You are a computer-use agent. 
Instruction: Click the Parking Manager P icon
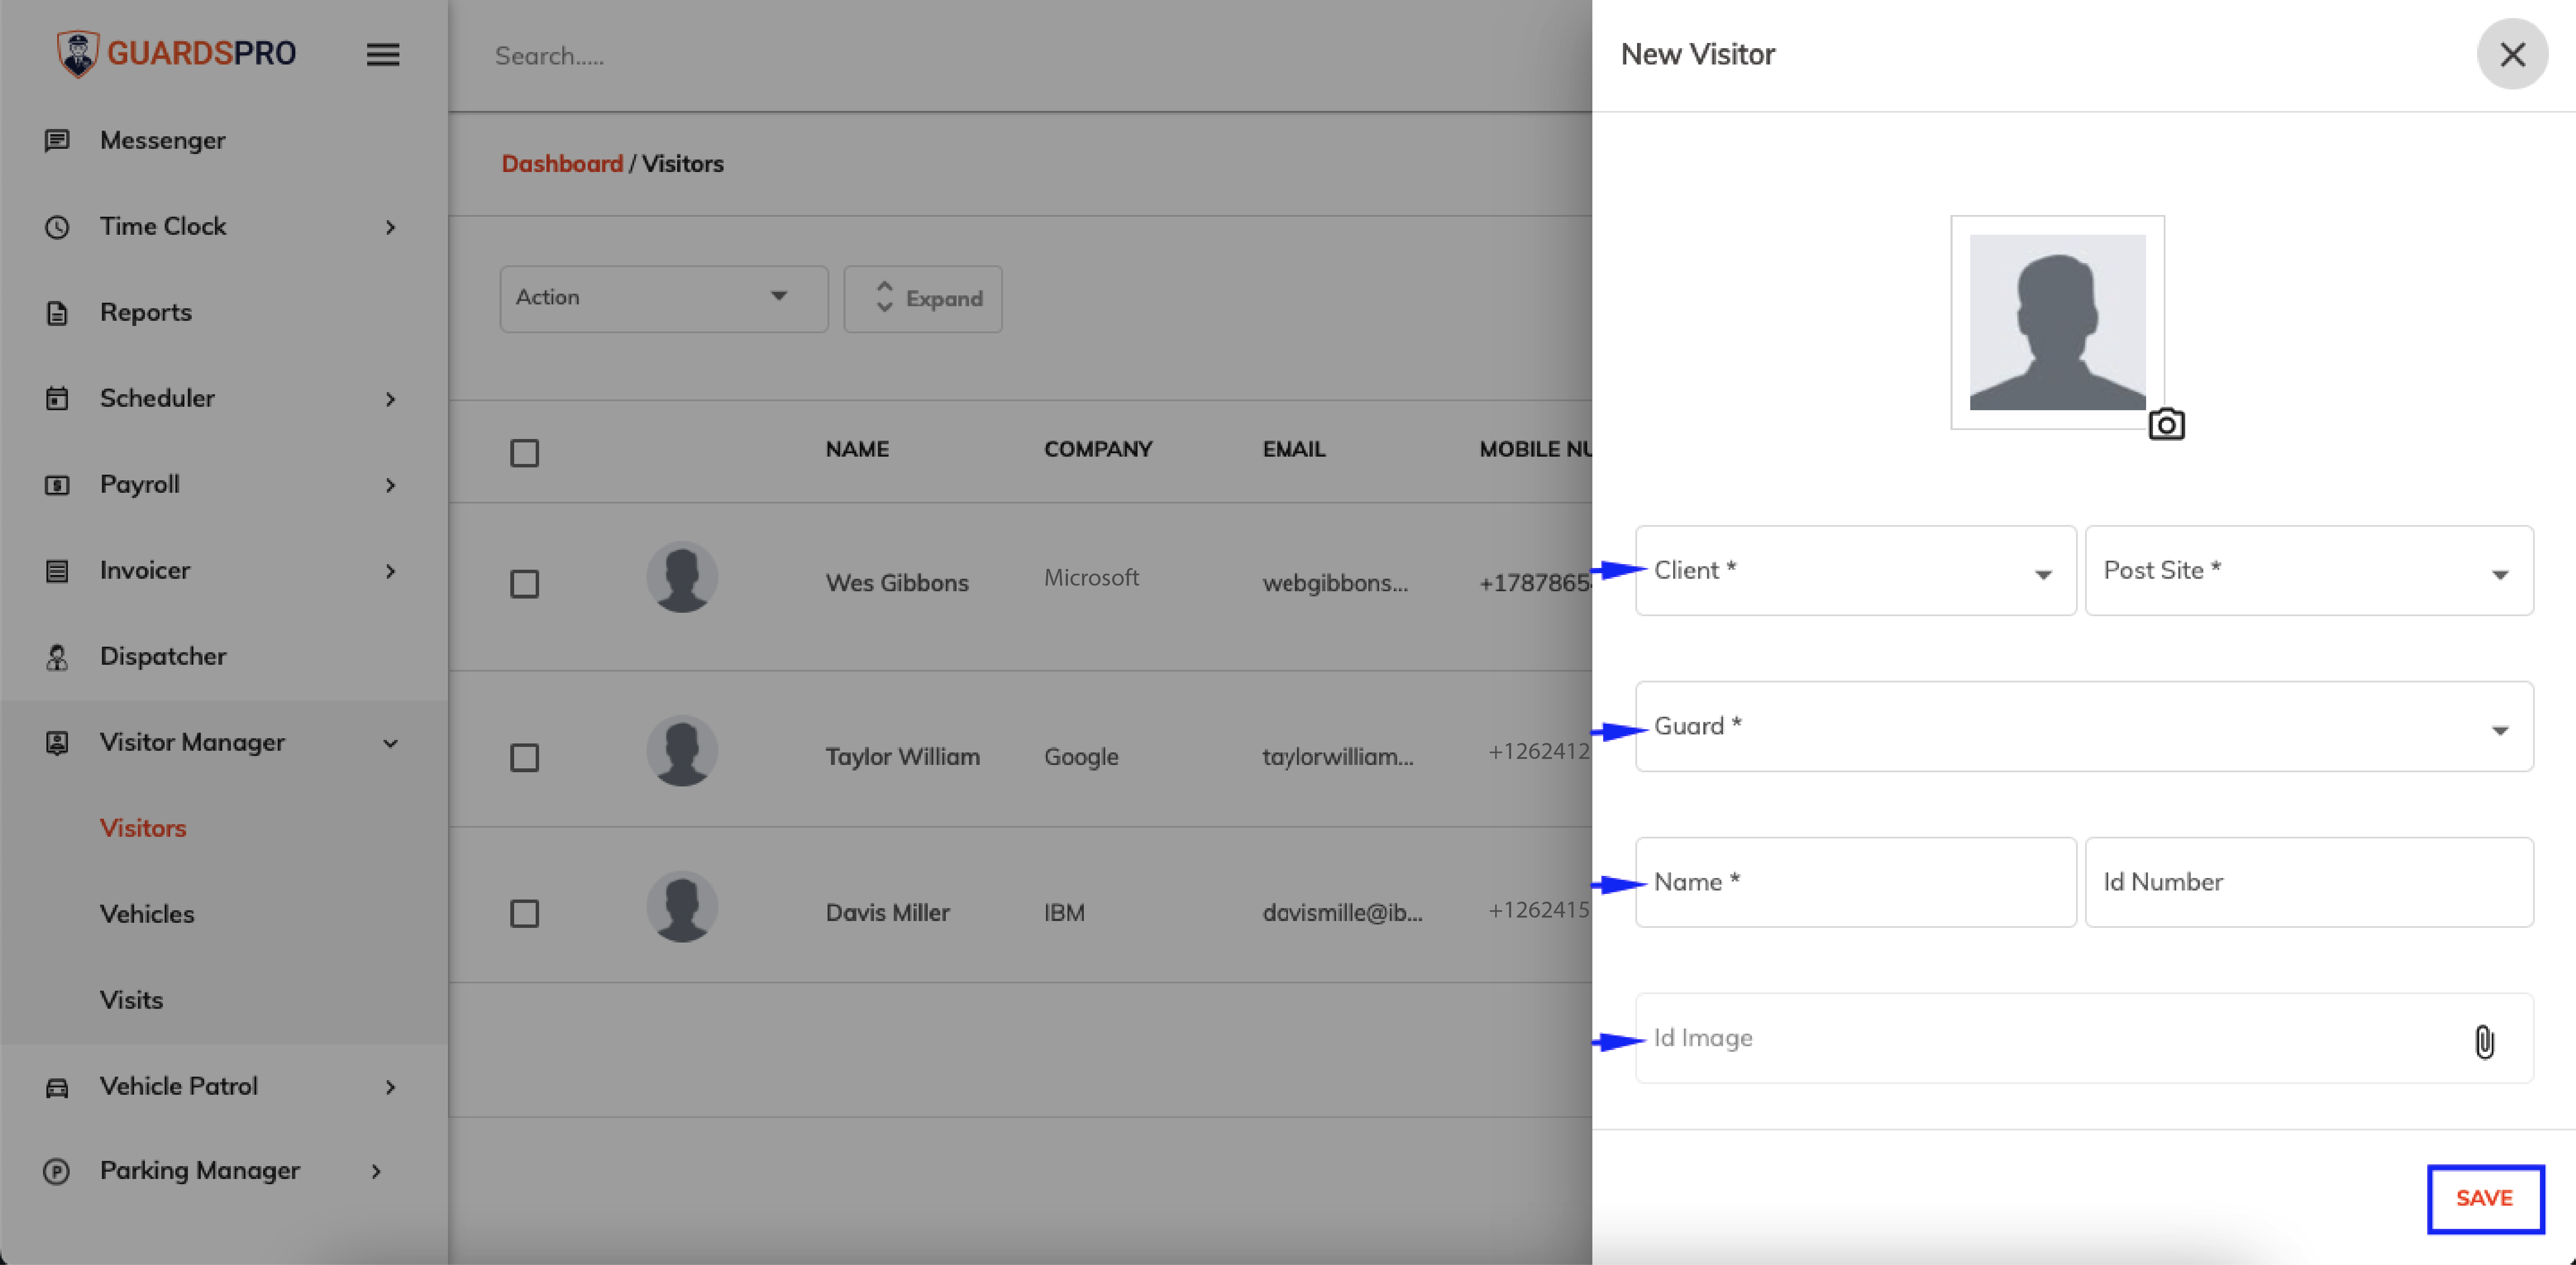coord(57,1170)
